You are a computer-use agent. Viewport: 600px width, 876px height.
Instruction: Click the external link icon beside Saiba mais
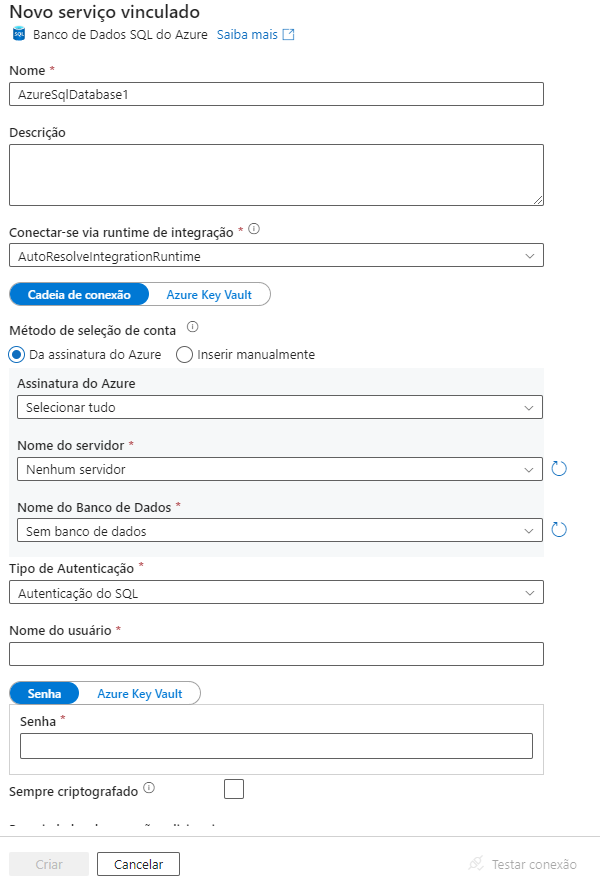tap(289, 34)
